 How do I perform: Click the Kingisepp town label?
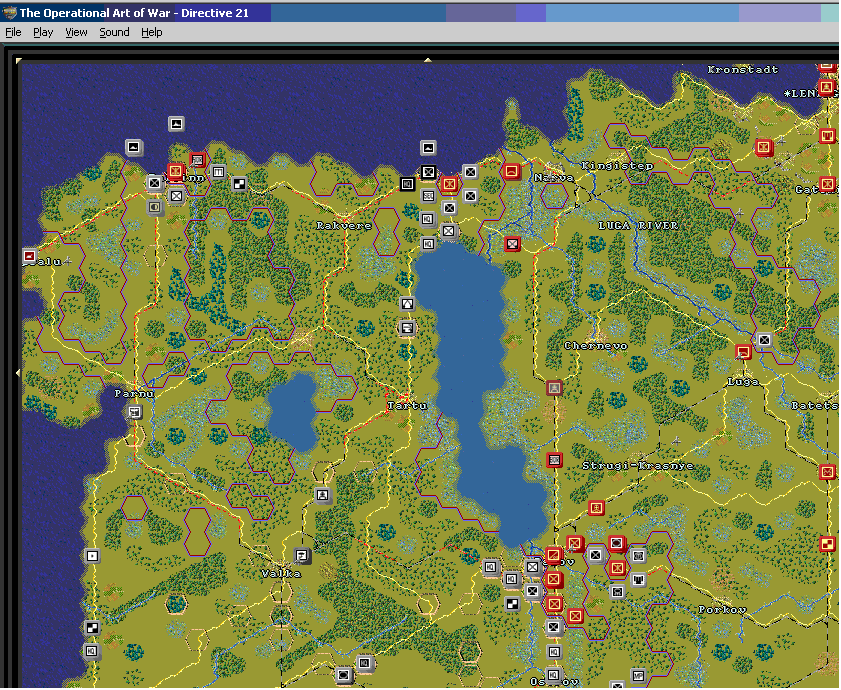tap(617, 166)
